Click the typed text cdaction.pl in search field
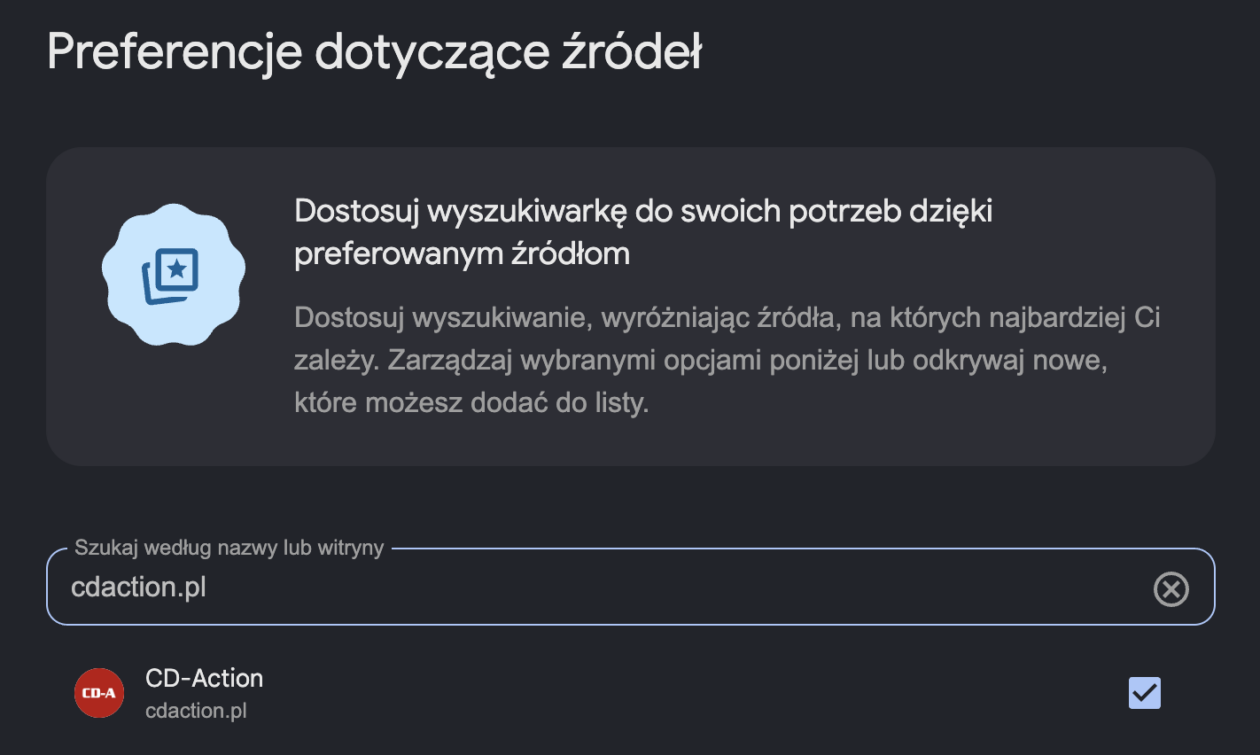Image resolution: width=1260 pixels, height=755 pixels. click(139, 587)
